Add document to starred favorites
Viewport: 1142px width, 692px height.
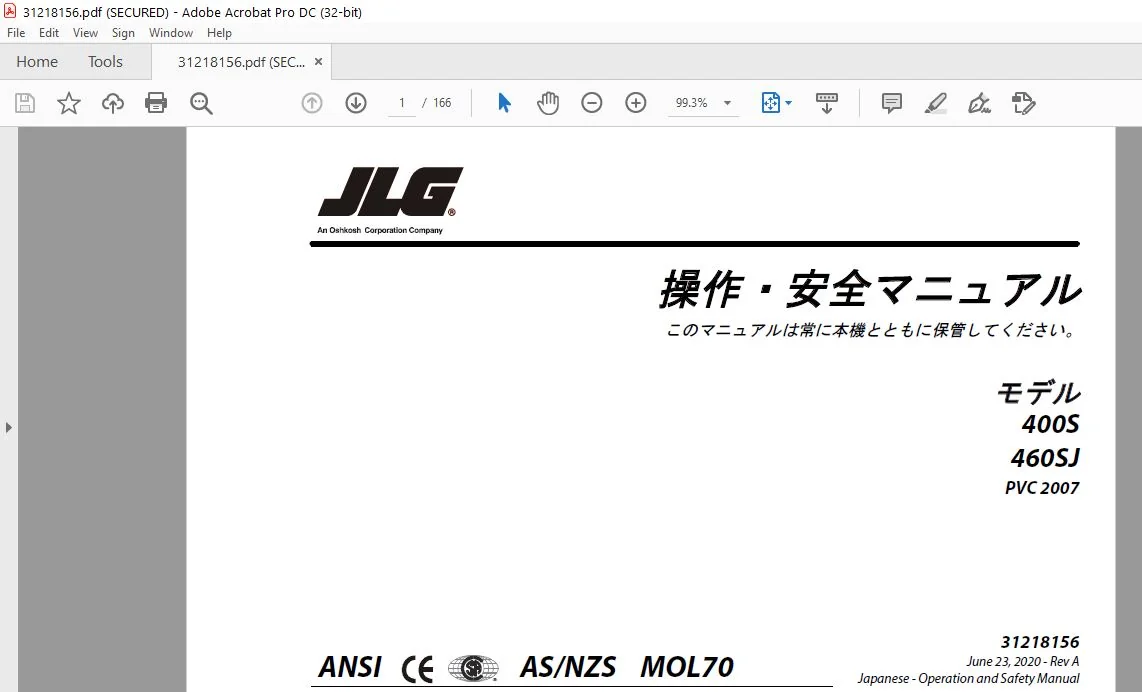tap(68, 103)
